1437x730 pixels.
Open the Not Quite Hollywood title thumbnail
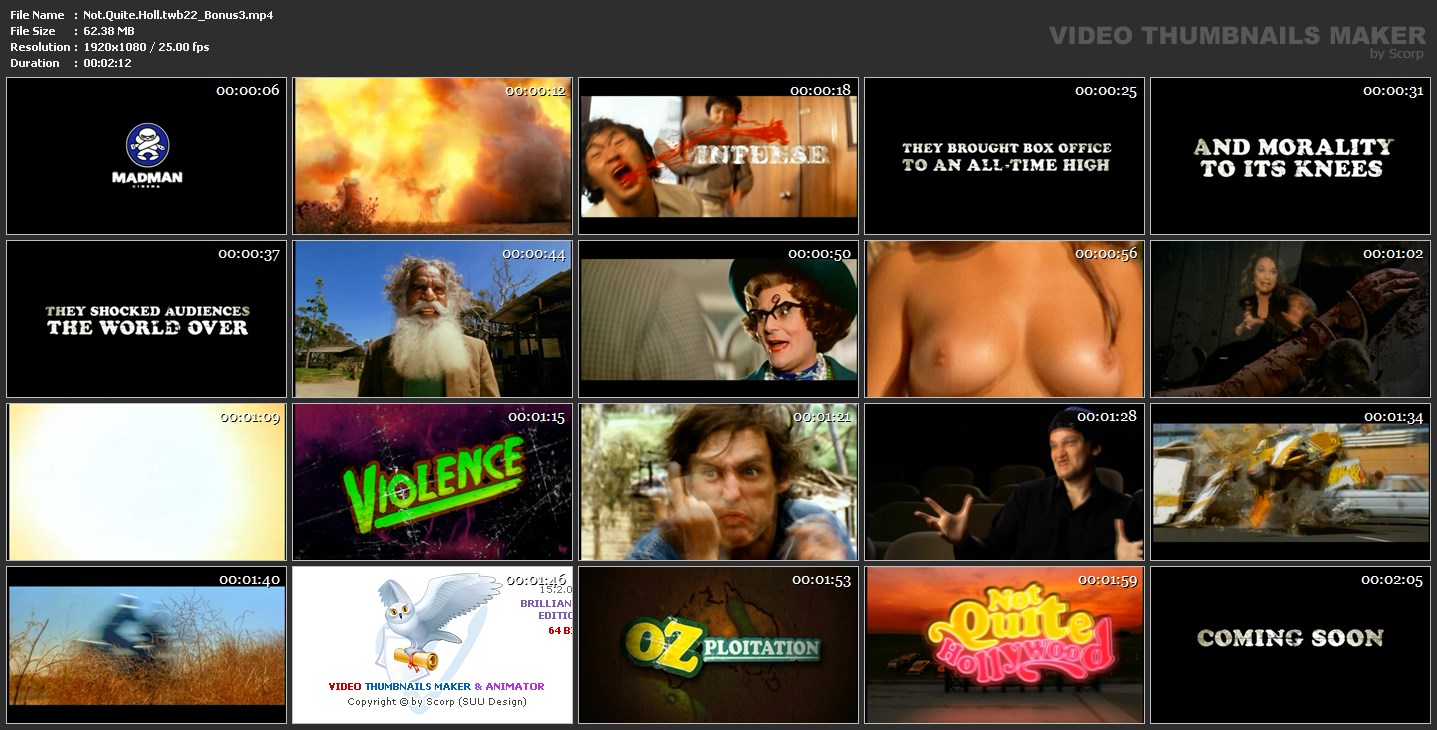1005,645
